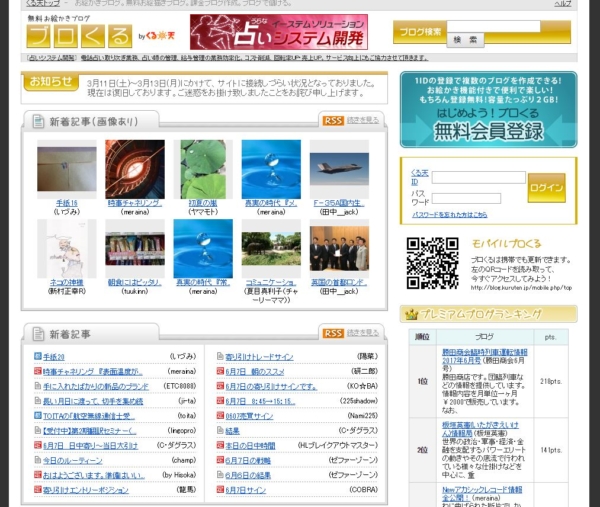
Task: Open the RSS feed for the 新着記事 list
Action: [332, 333]
